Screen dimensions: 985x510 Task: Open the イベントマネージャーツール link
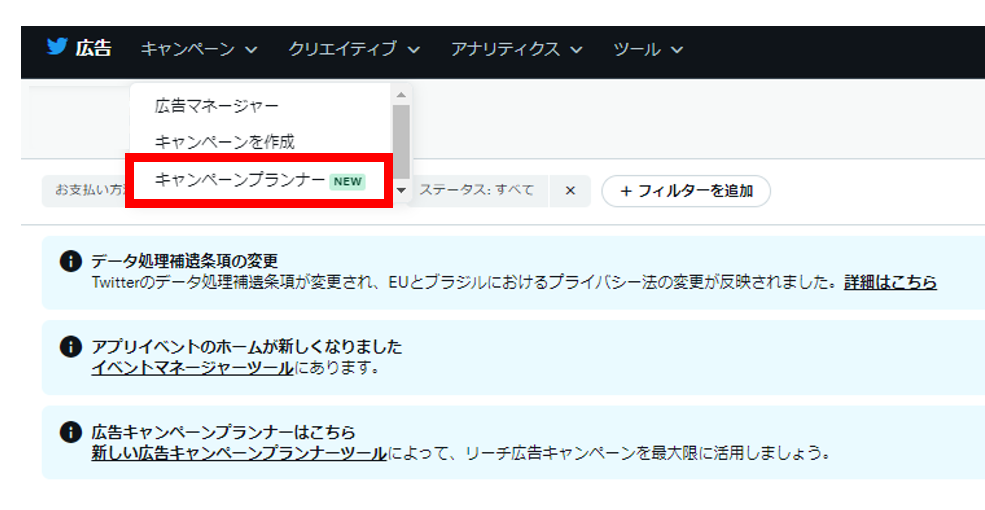click(192, 368)
